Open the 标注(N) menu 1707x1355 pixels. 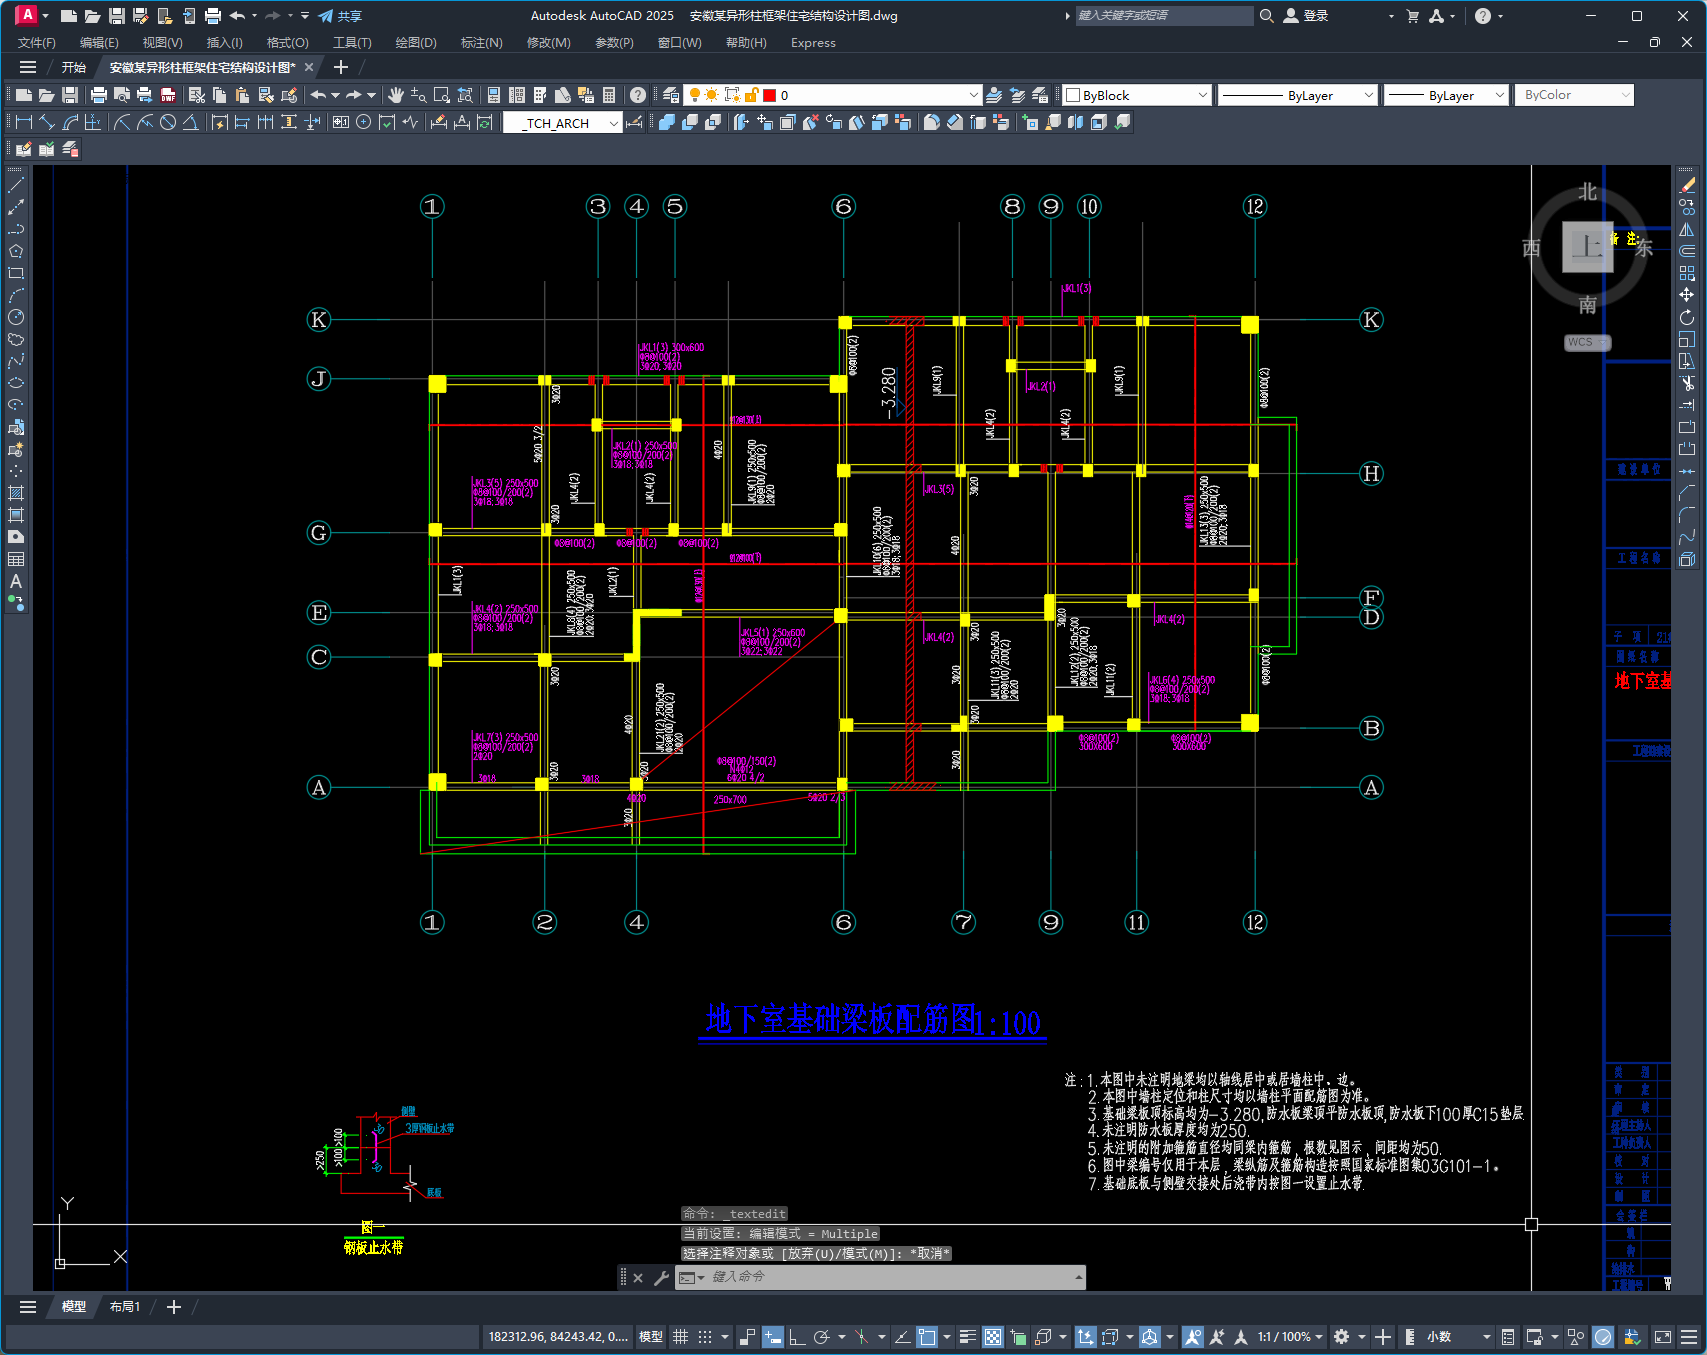coord(481,43)
